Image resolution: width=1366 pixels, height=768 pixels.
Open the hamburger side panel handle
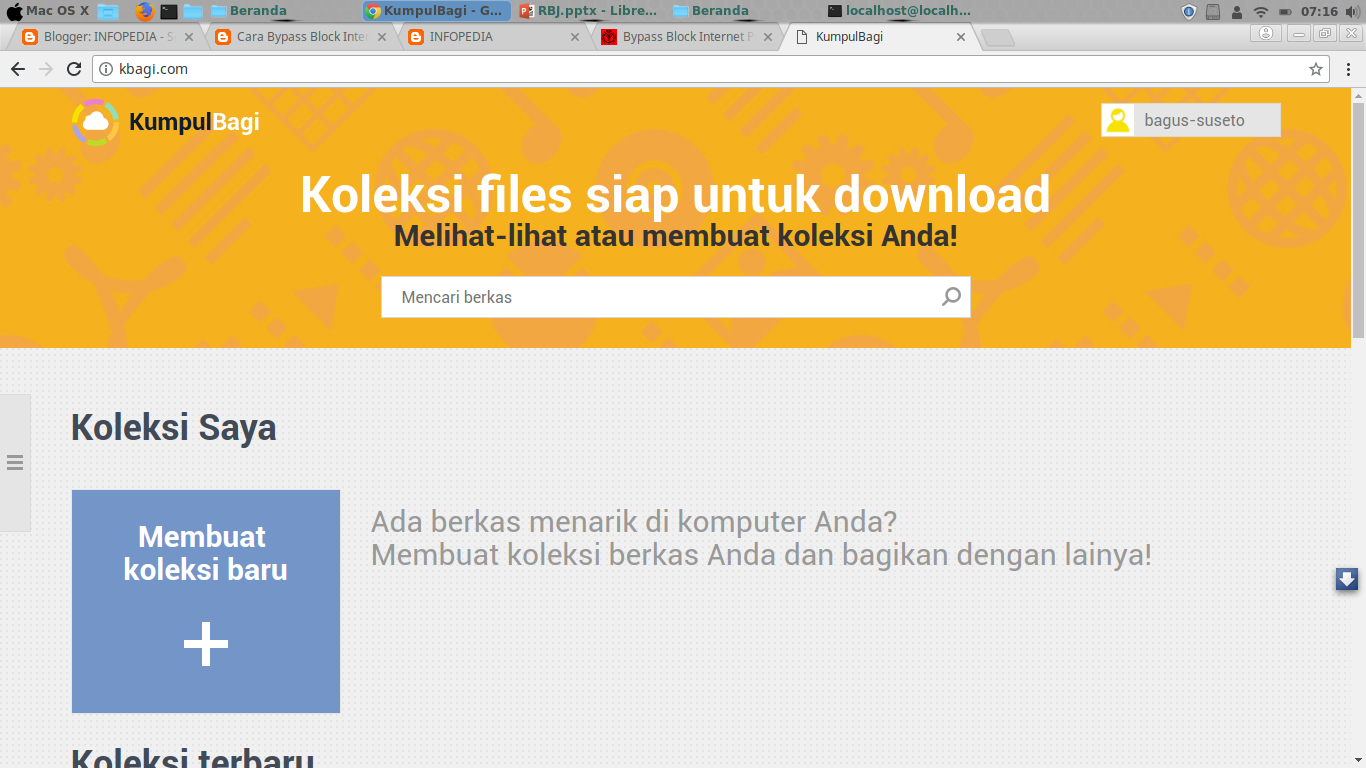tap(14, 462)
